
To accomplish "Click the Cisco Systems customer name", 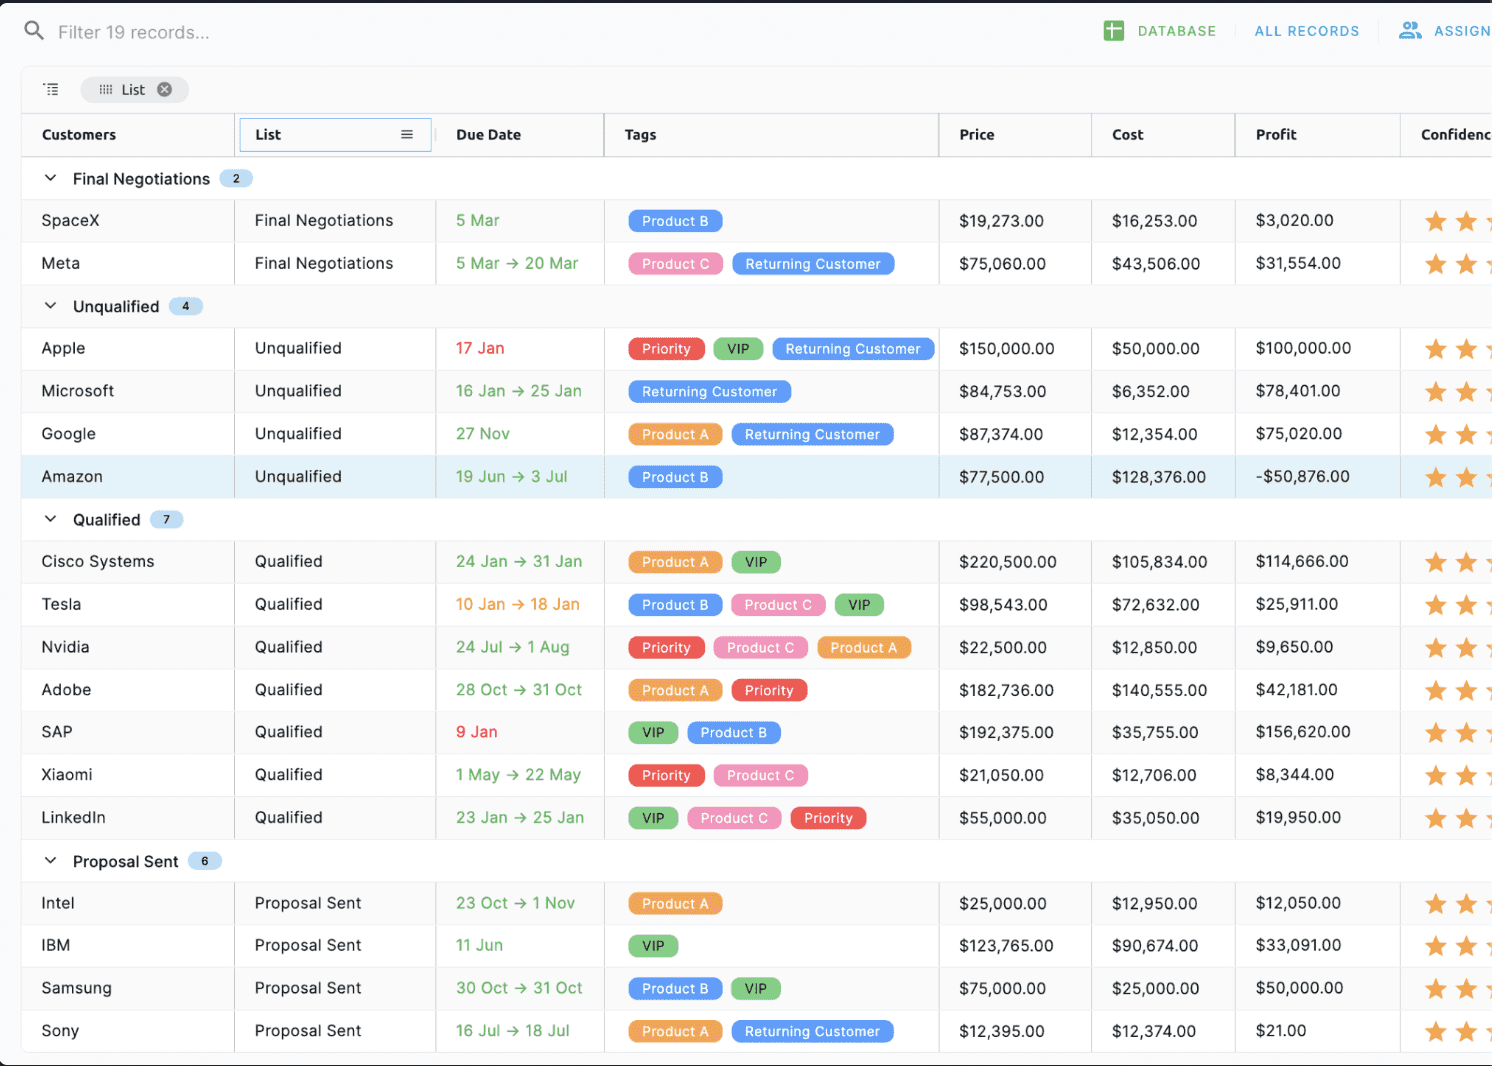I will [98, 562].
